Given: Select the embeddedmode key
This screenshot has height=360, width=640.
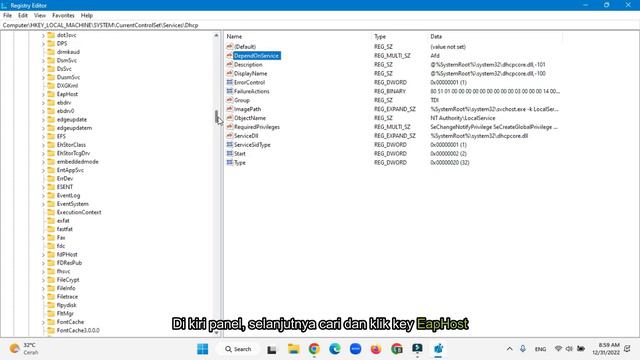Looking at the screenshot, I should click(78, 162).
